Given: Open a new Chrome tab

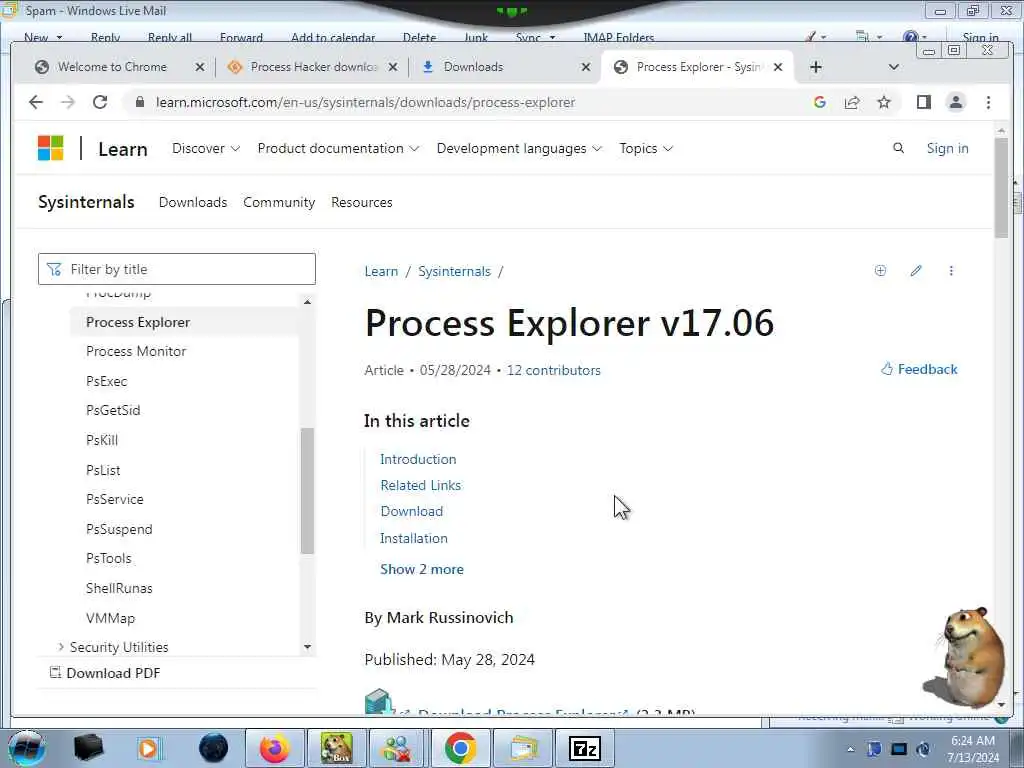Looking at the screenshot, I should pyautogui.click(x=816, y=67).
